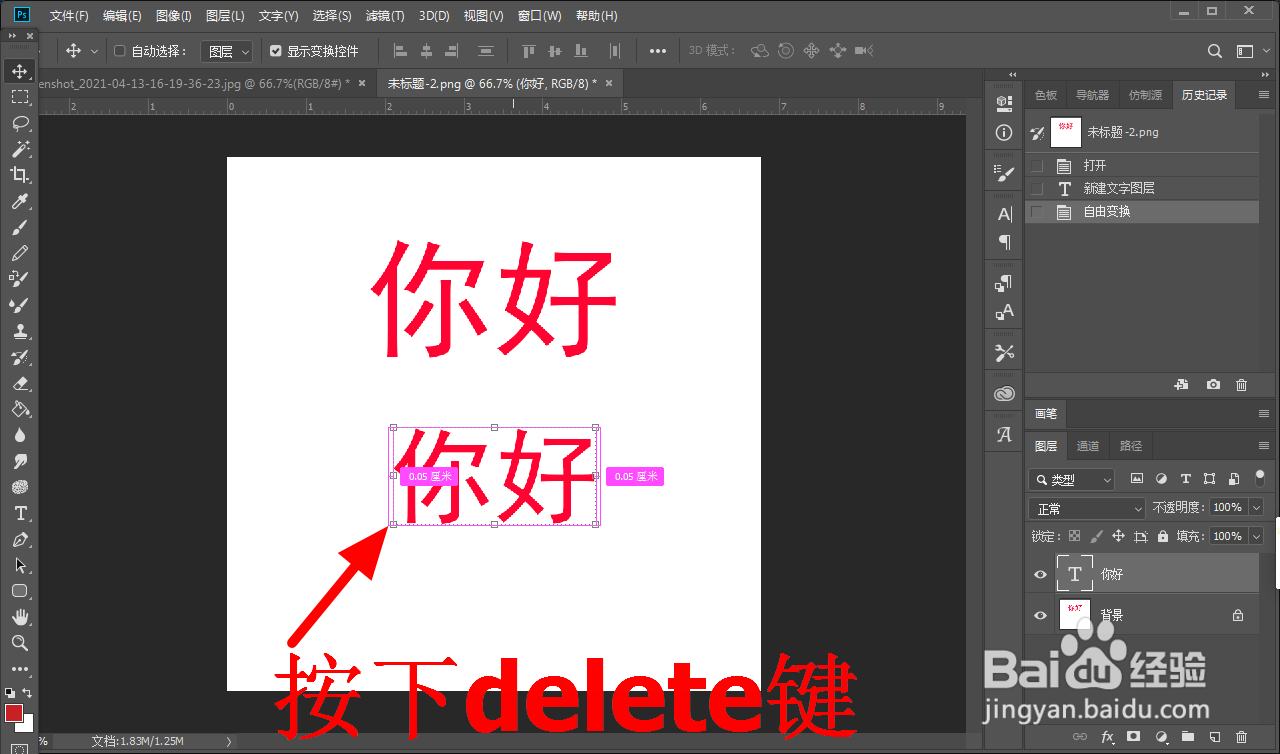
Task: Select the Move tool
Action: click(20, 71)
